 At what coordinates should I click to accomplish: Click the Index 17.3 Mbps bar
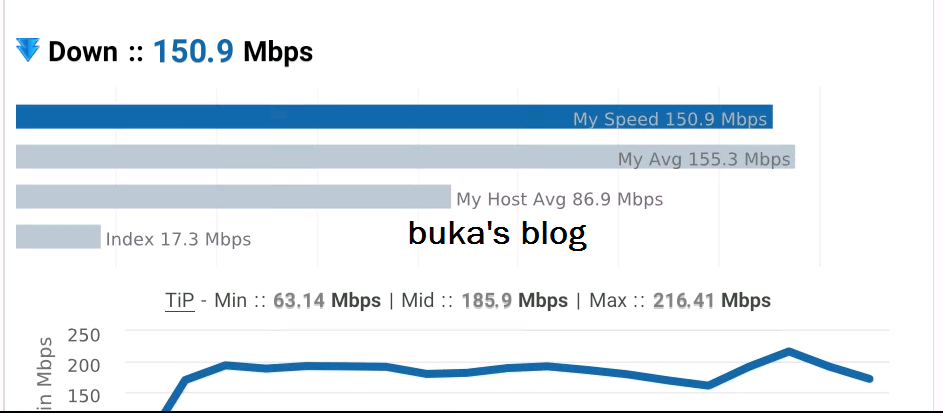[x=58, y=236]
